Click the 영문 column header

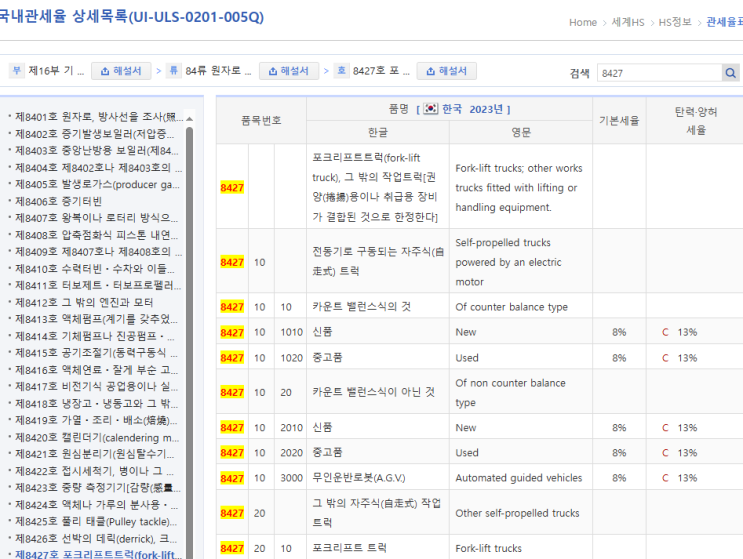[x=520, y=132]
